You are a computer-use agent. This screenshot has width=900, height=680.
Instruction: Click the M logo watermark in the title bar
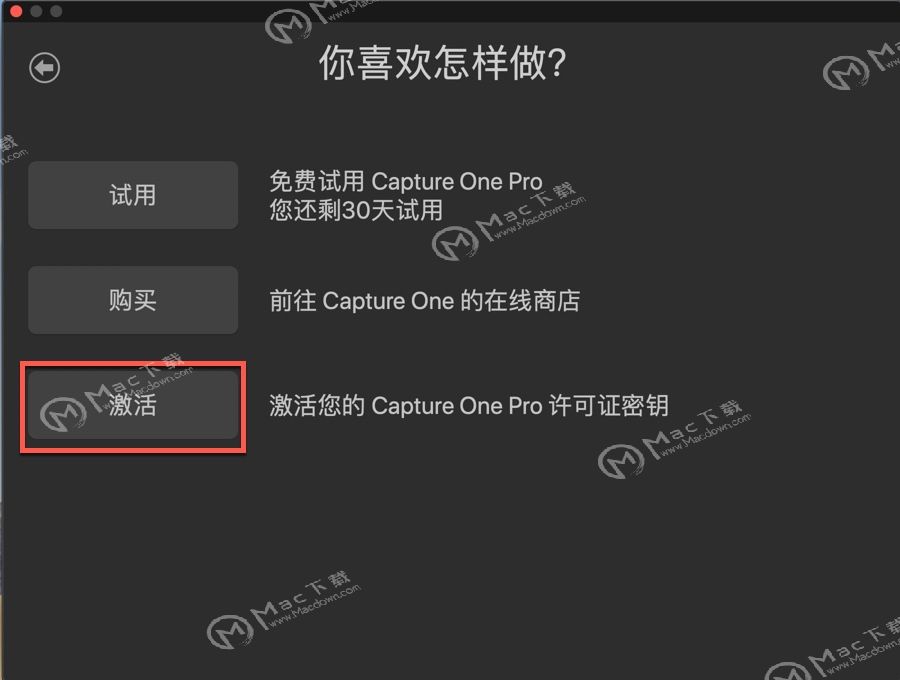[321, 21]
